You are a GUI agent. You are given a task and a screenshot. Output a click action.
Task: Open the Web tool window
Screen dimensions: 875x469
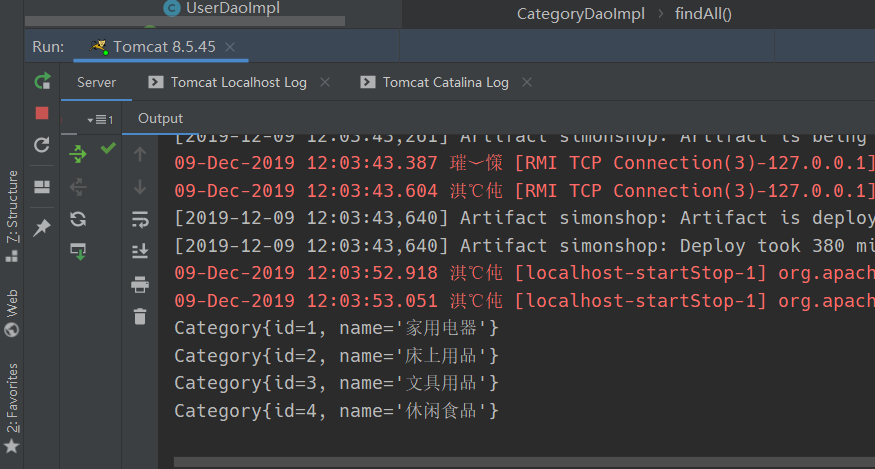pyautogui.click(x=12, y=303)
